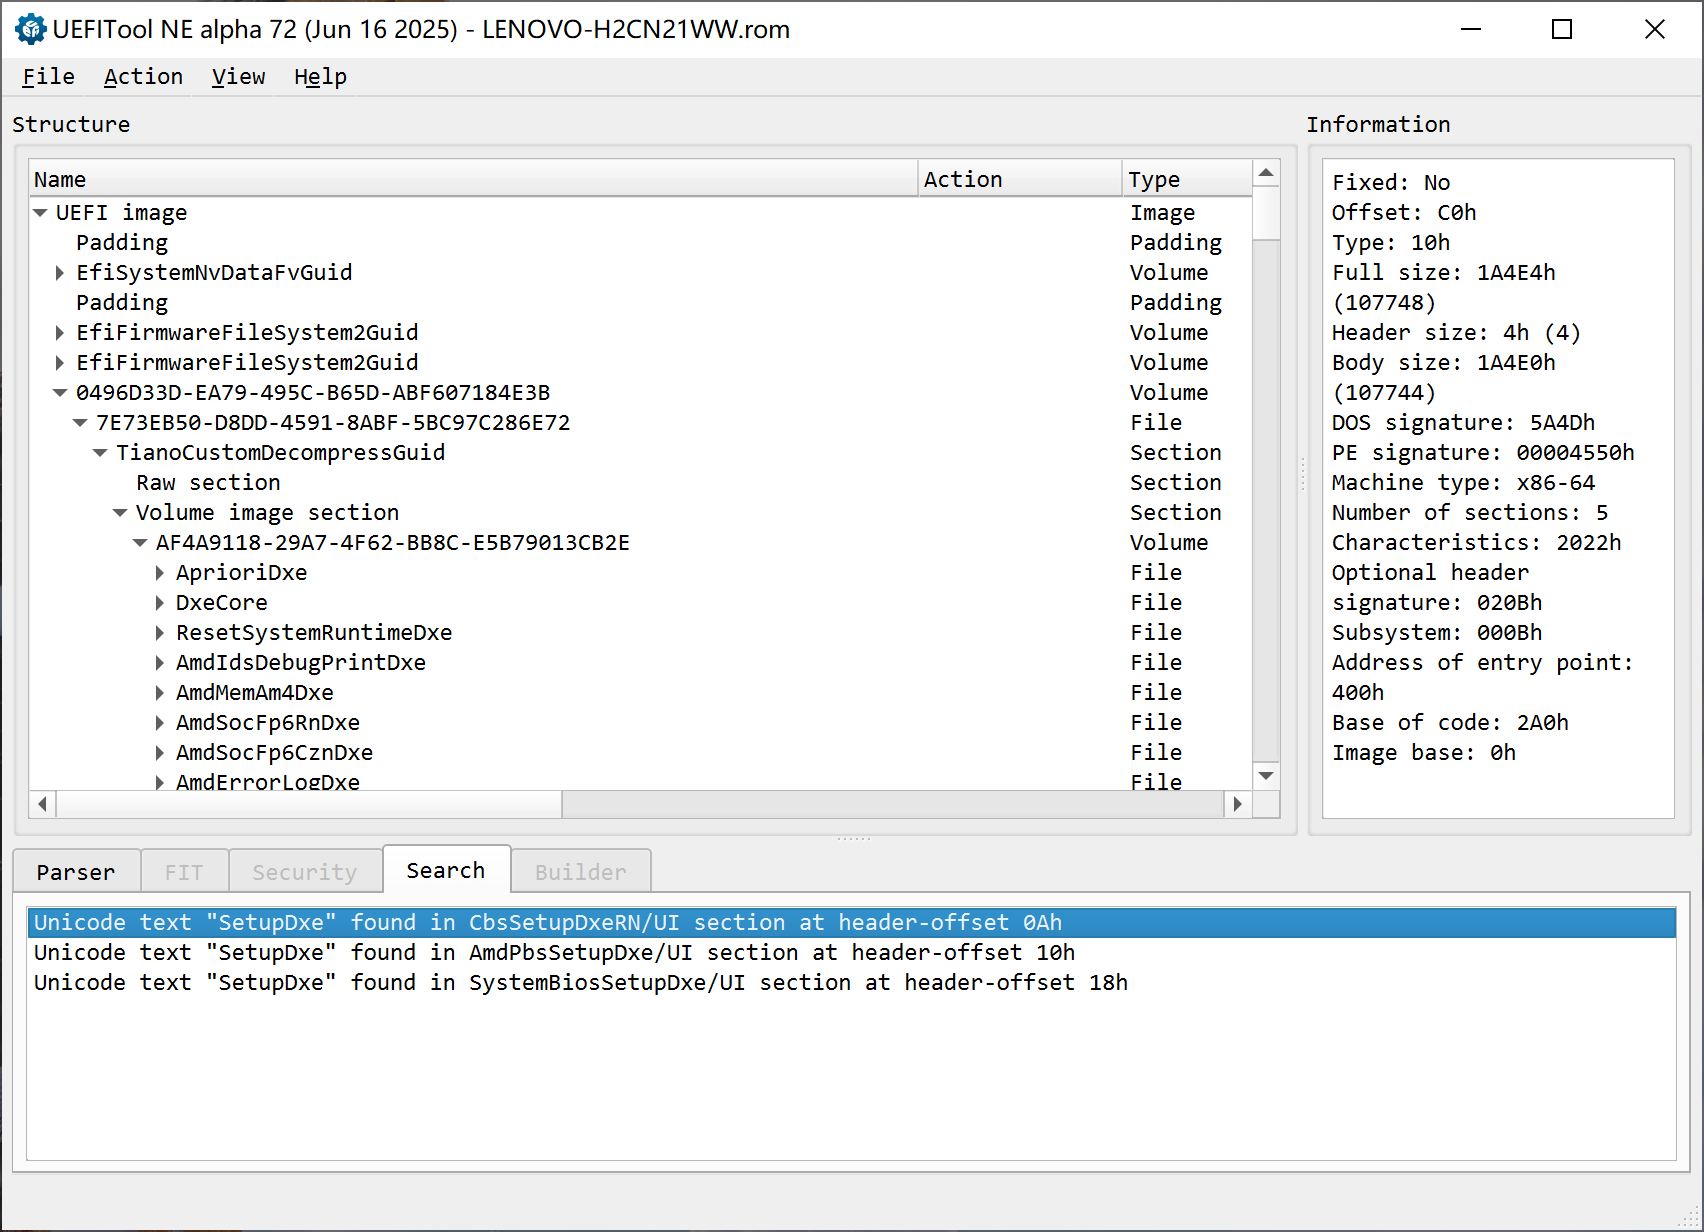Select the DxeCore tree item
1704x1232 pixels.
click(x=222, y=603)
